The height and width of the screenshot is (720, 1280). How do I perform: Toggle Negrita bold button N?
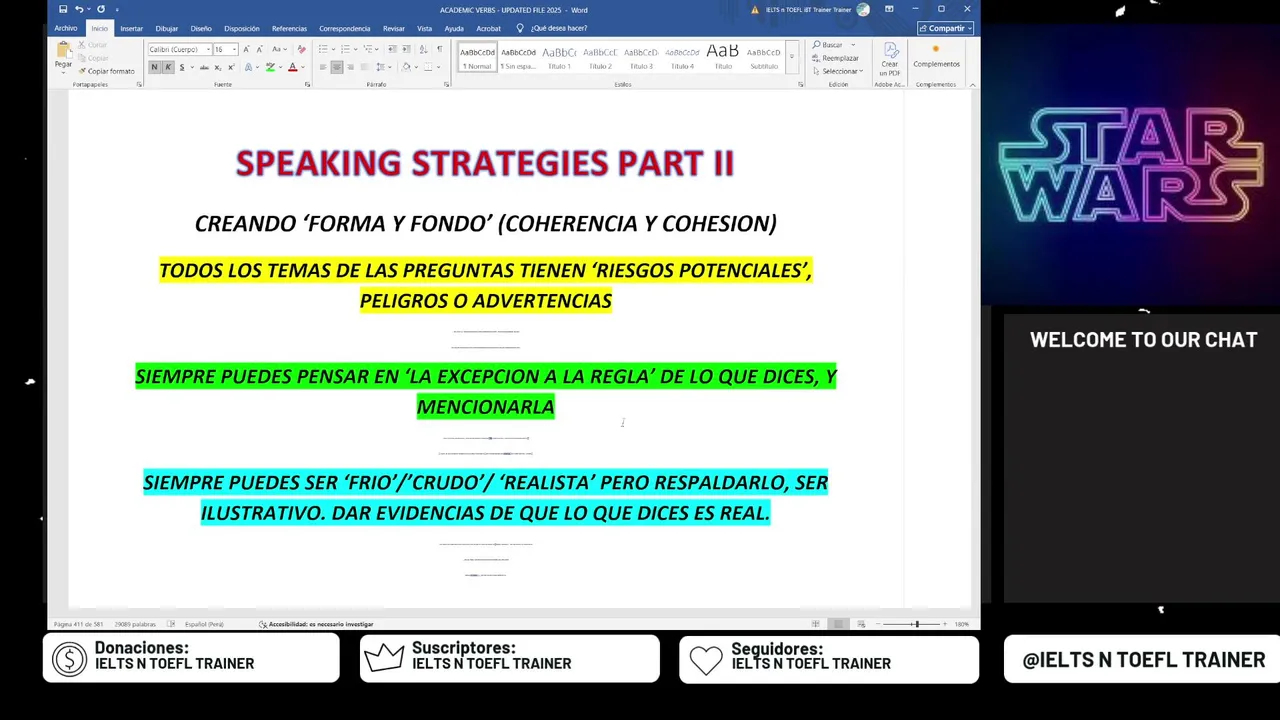(154, 67)
